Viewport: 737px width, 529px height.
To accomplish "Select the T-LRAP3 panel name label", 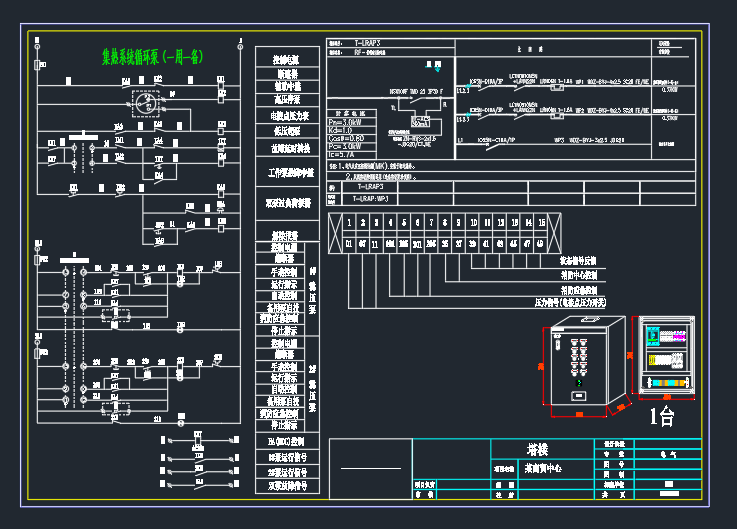I will [x=367, y=43].
